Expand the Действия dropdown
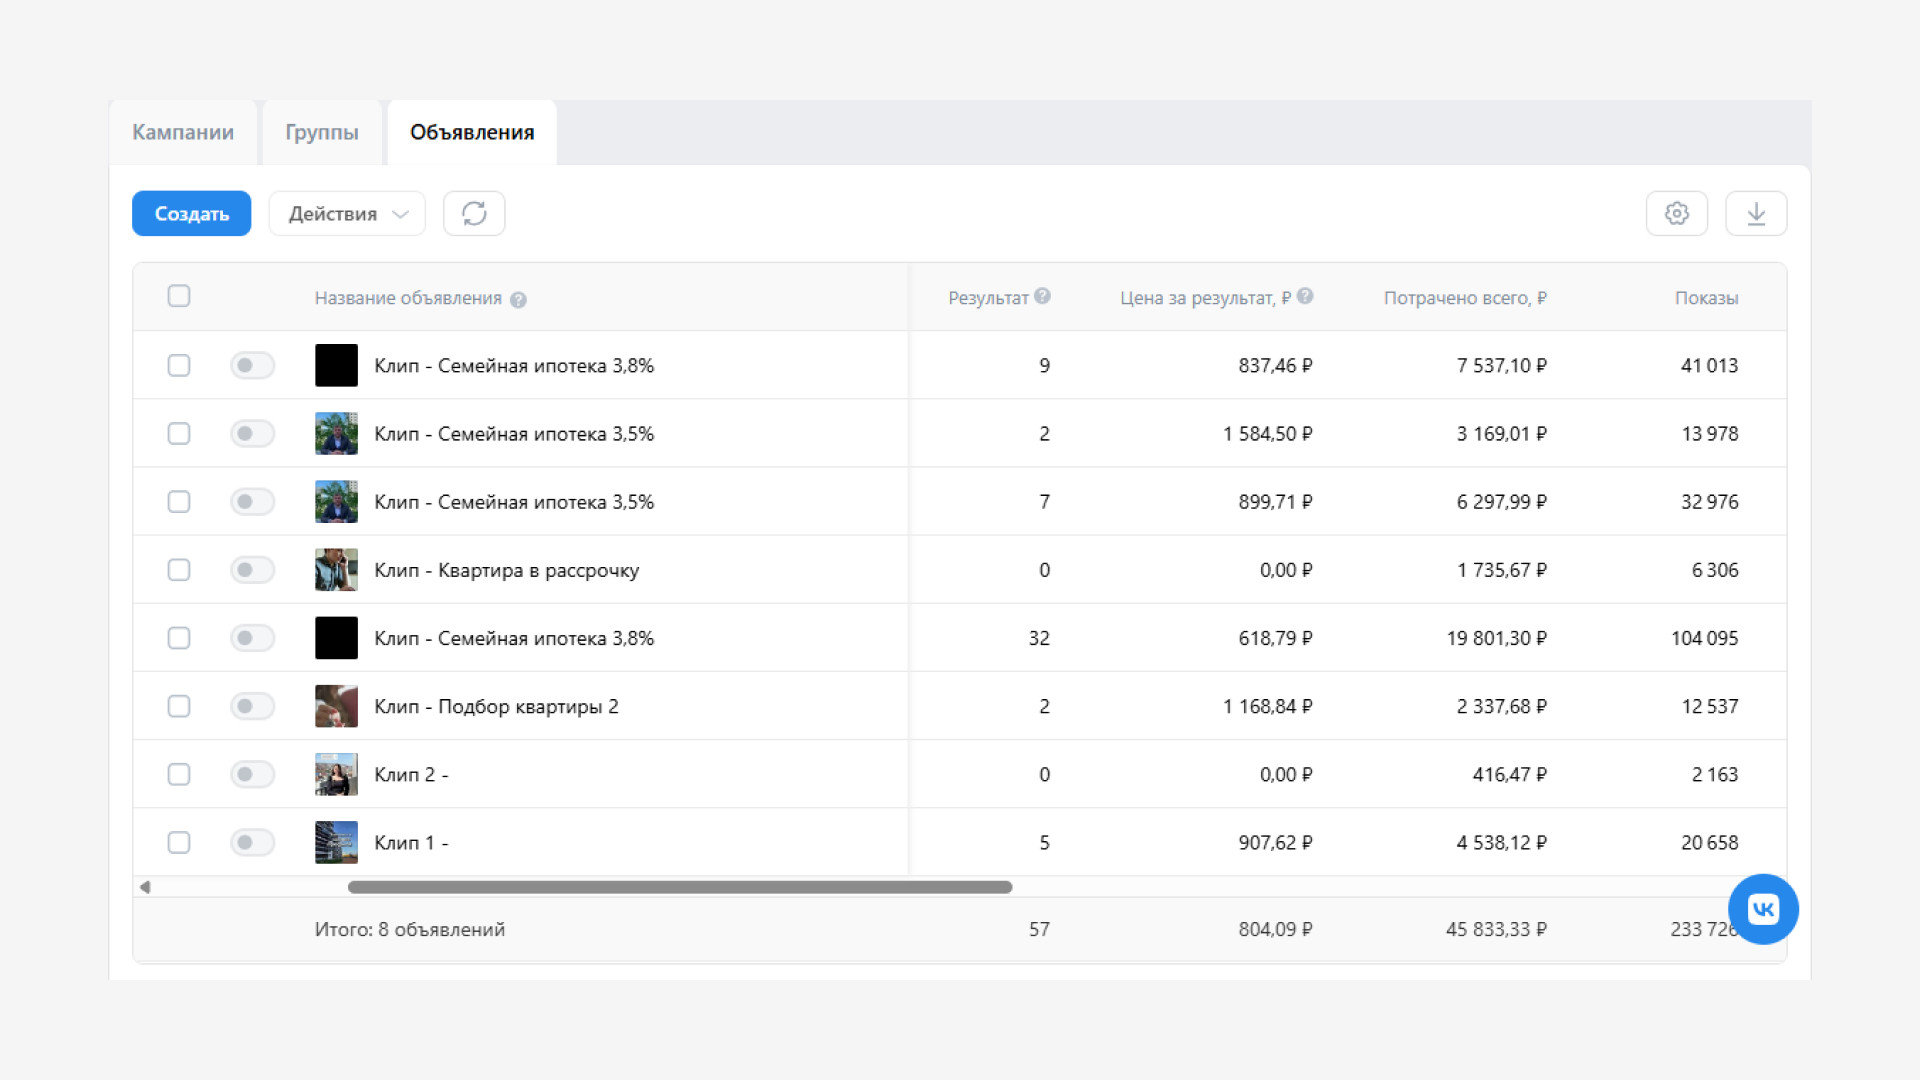Screen dimensions: 1920x1080 coord(347,213)
